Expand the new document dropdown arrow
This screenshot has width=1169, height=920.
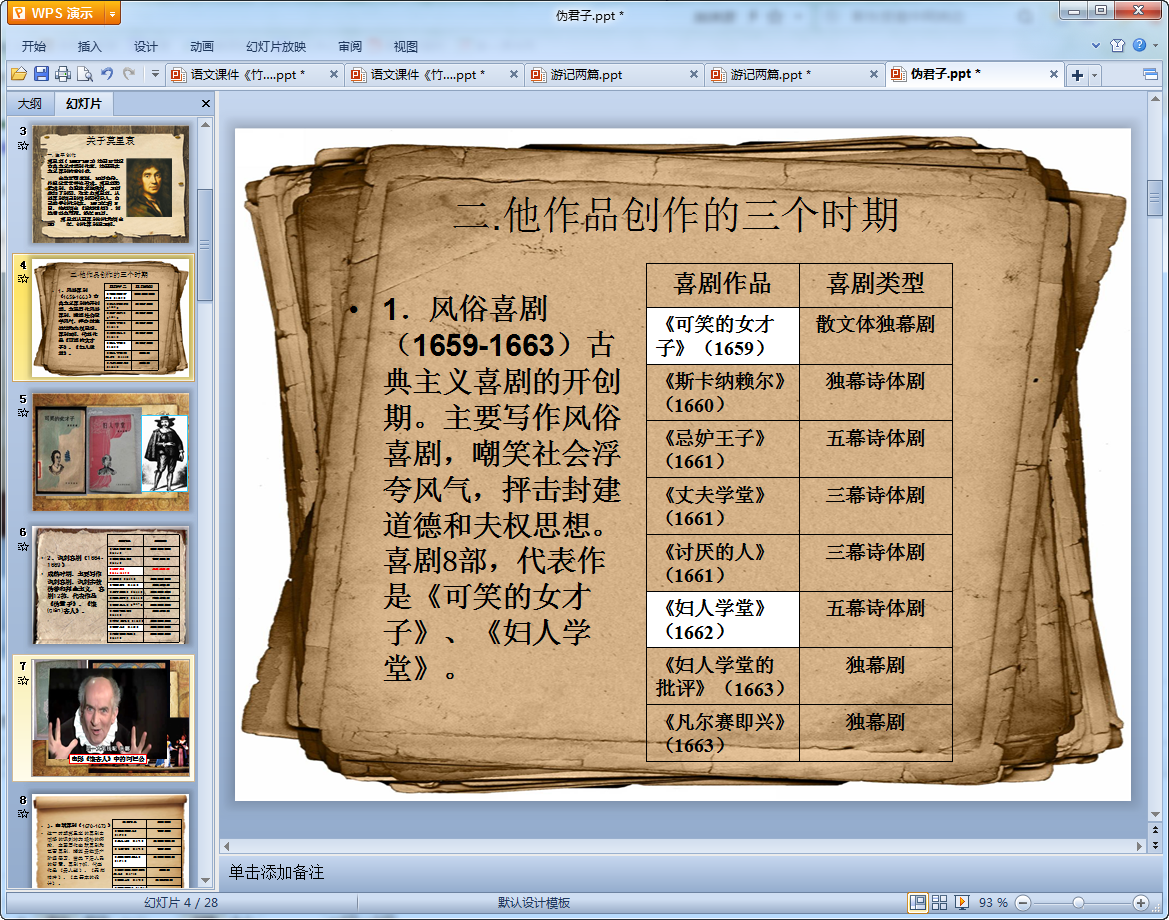[1094, 75]
